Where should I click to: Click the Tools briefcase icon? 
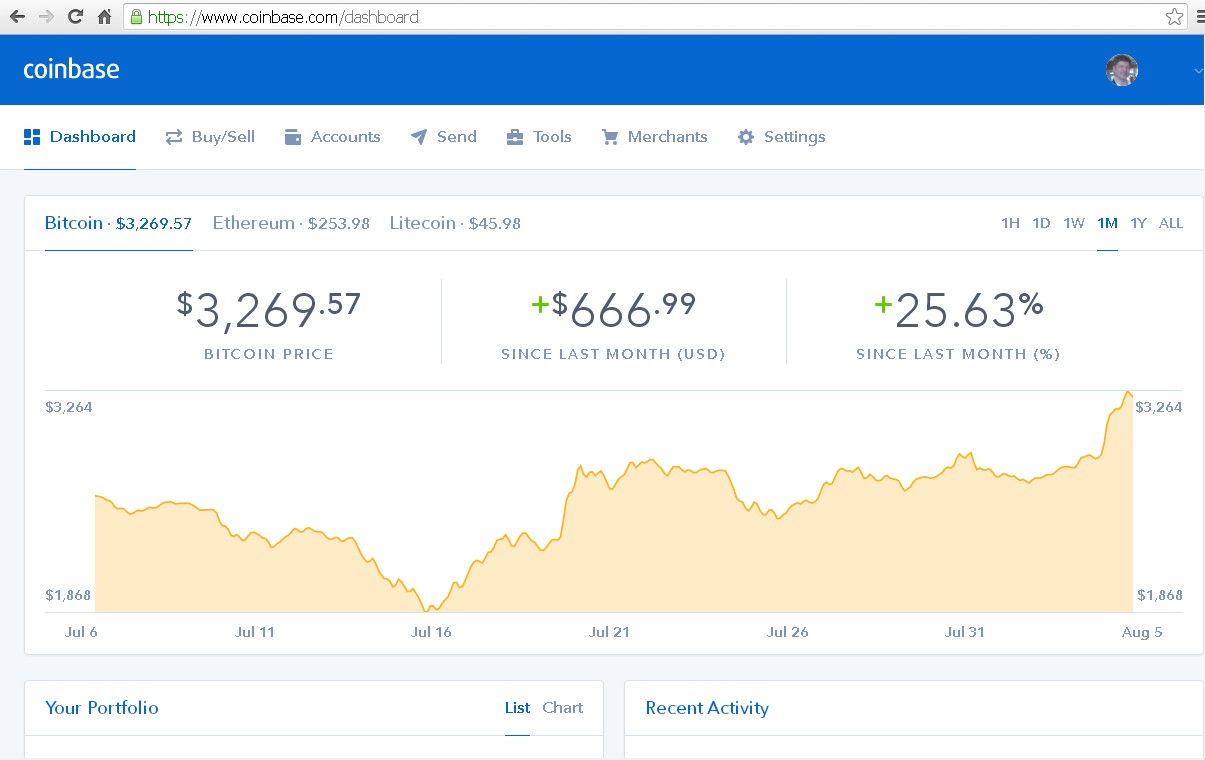point(515,137)
